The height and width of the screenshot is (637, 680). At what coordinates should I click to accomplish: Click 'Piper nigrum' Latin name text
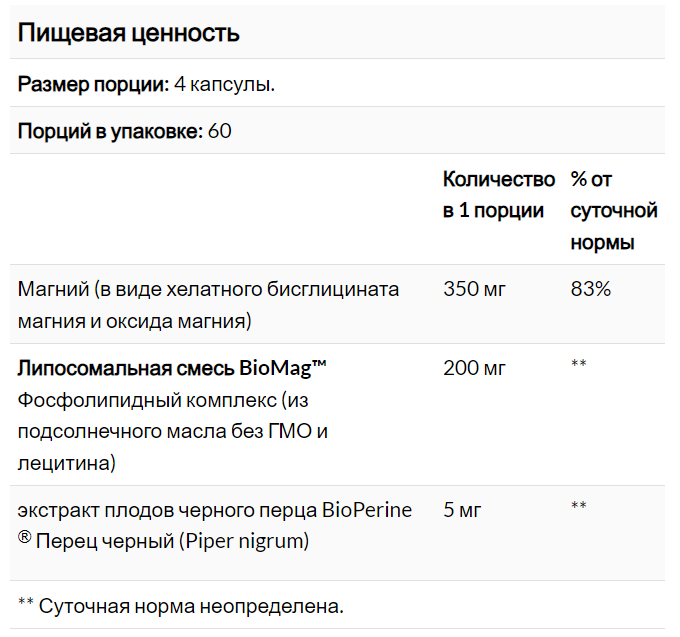tap(244, 542)
